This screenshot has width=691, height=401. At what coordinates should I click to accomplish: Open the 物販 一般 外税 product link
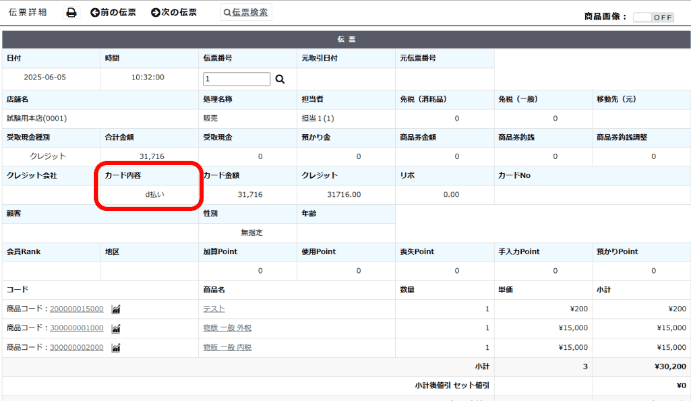[227, 328]
